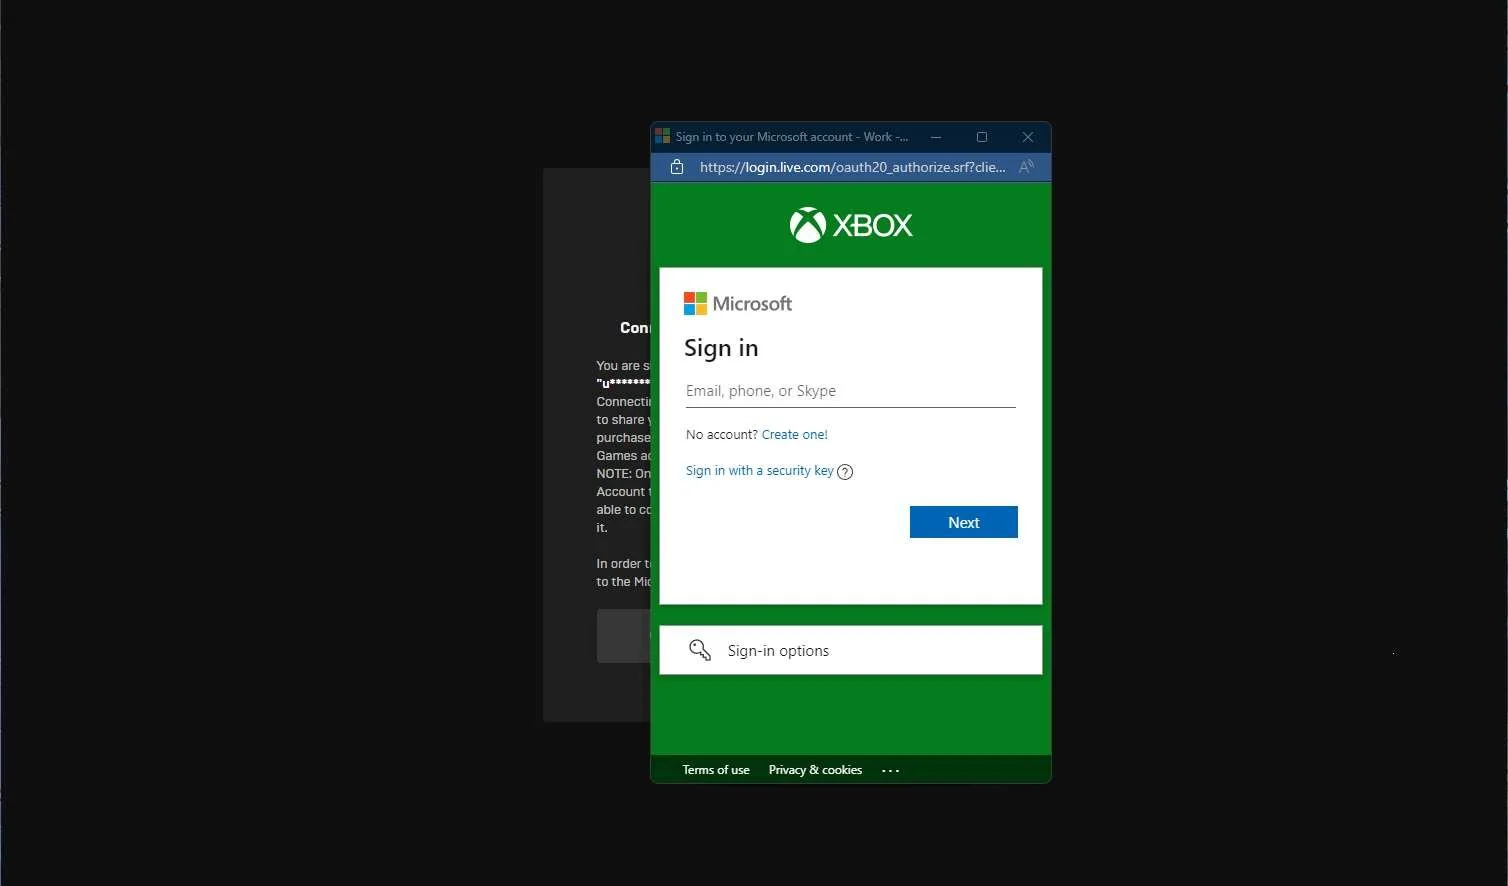This screenshot has width=1508, height=886.
Task: Click the 'No account?' text
Action: point(722,435)
